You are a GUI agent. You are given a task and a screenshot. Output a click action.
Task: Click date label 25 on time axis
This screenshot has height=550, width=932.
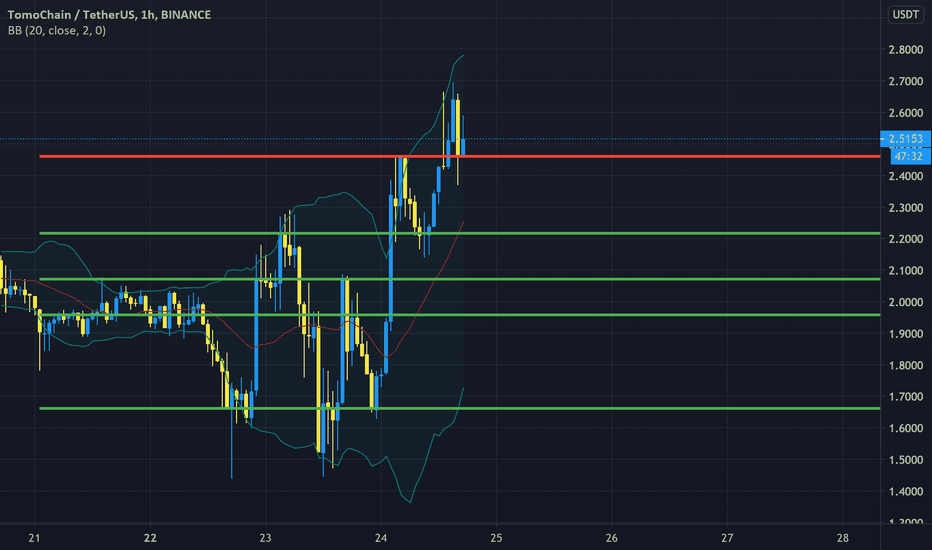pos(496,538)
